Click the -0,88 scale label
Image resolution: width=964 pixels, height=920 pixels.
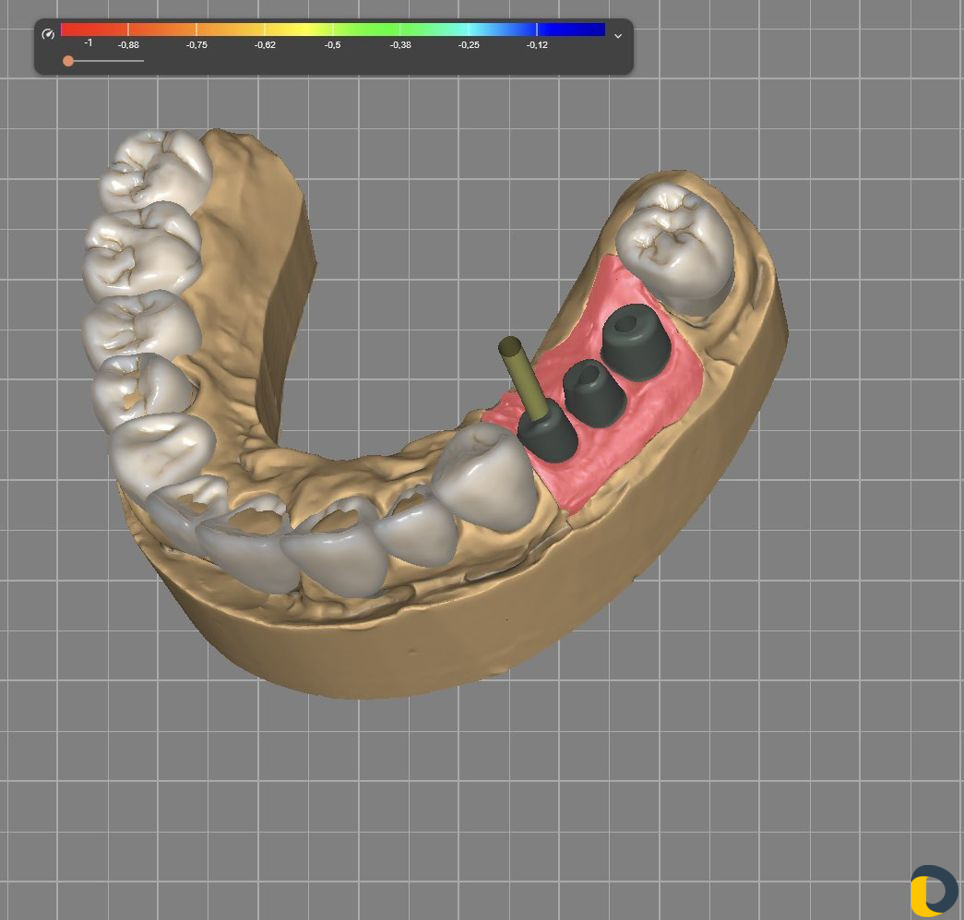tap(128, 45)
